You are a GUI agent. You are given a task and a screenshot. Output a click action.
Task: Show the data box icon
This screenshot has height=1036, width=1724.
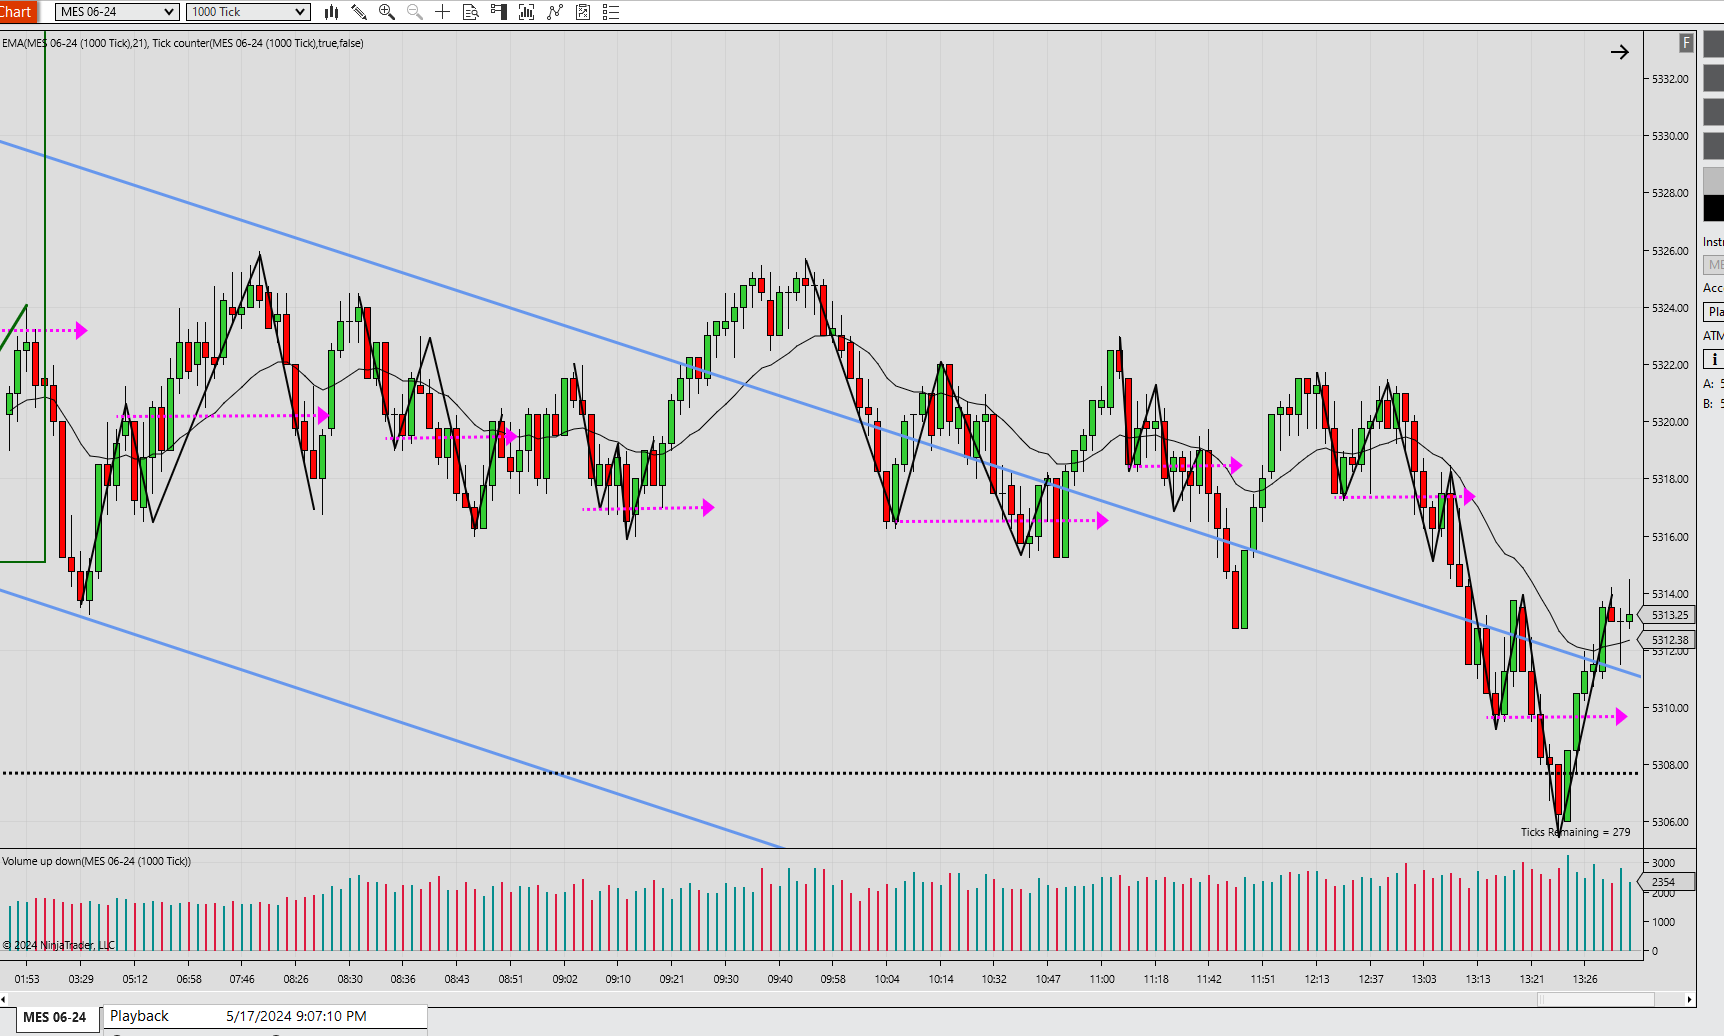point(471,12)
